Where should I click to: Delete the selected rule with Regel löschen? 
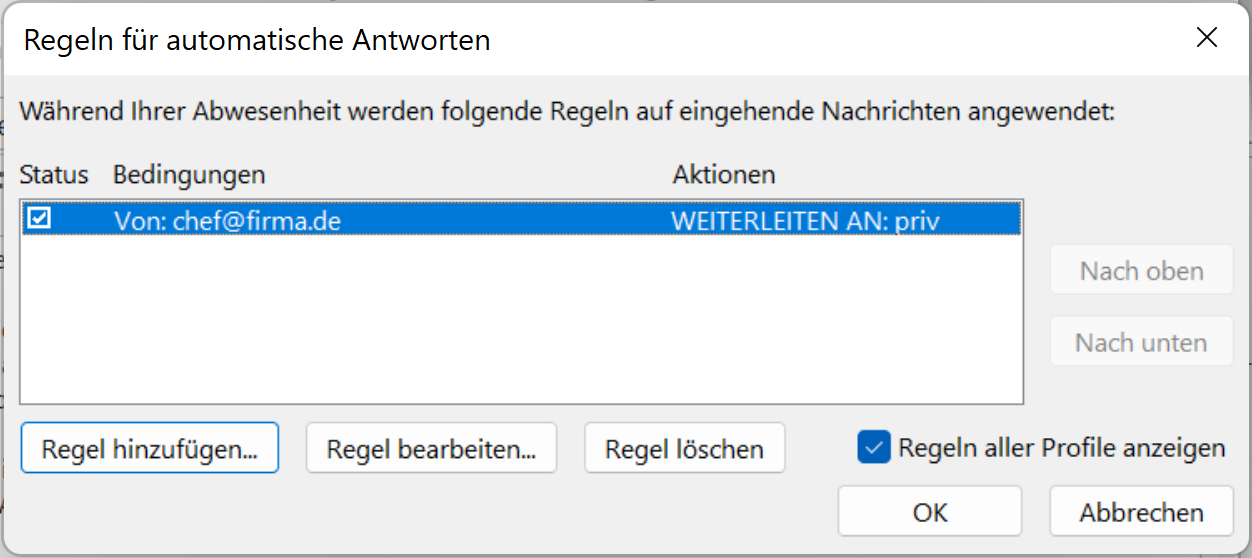pos(684,449)
